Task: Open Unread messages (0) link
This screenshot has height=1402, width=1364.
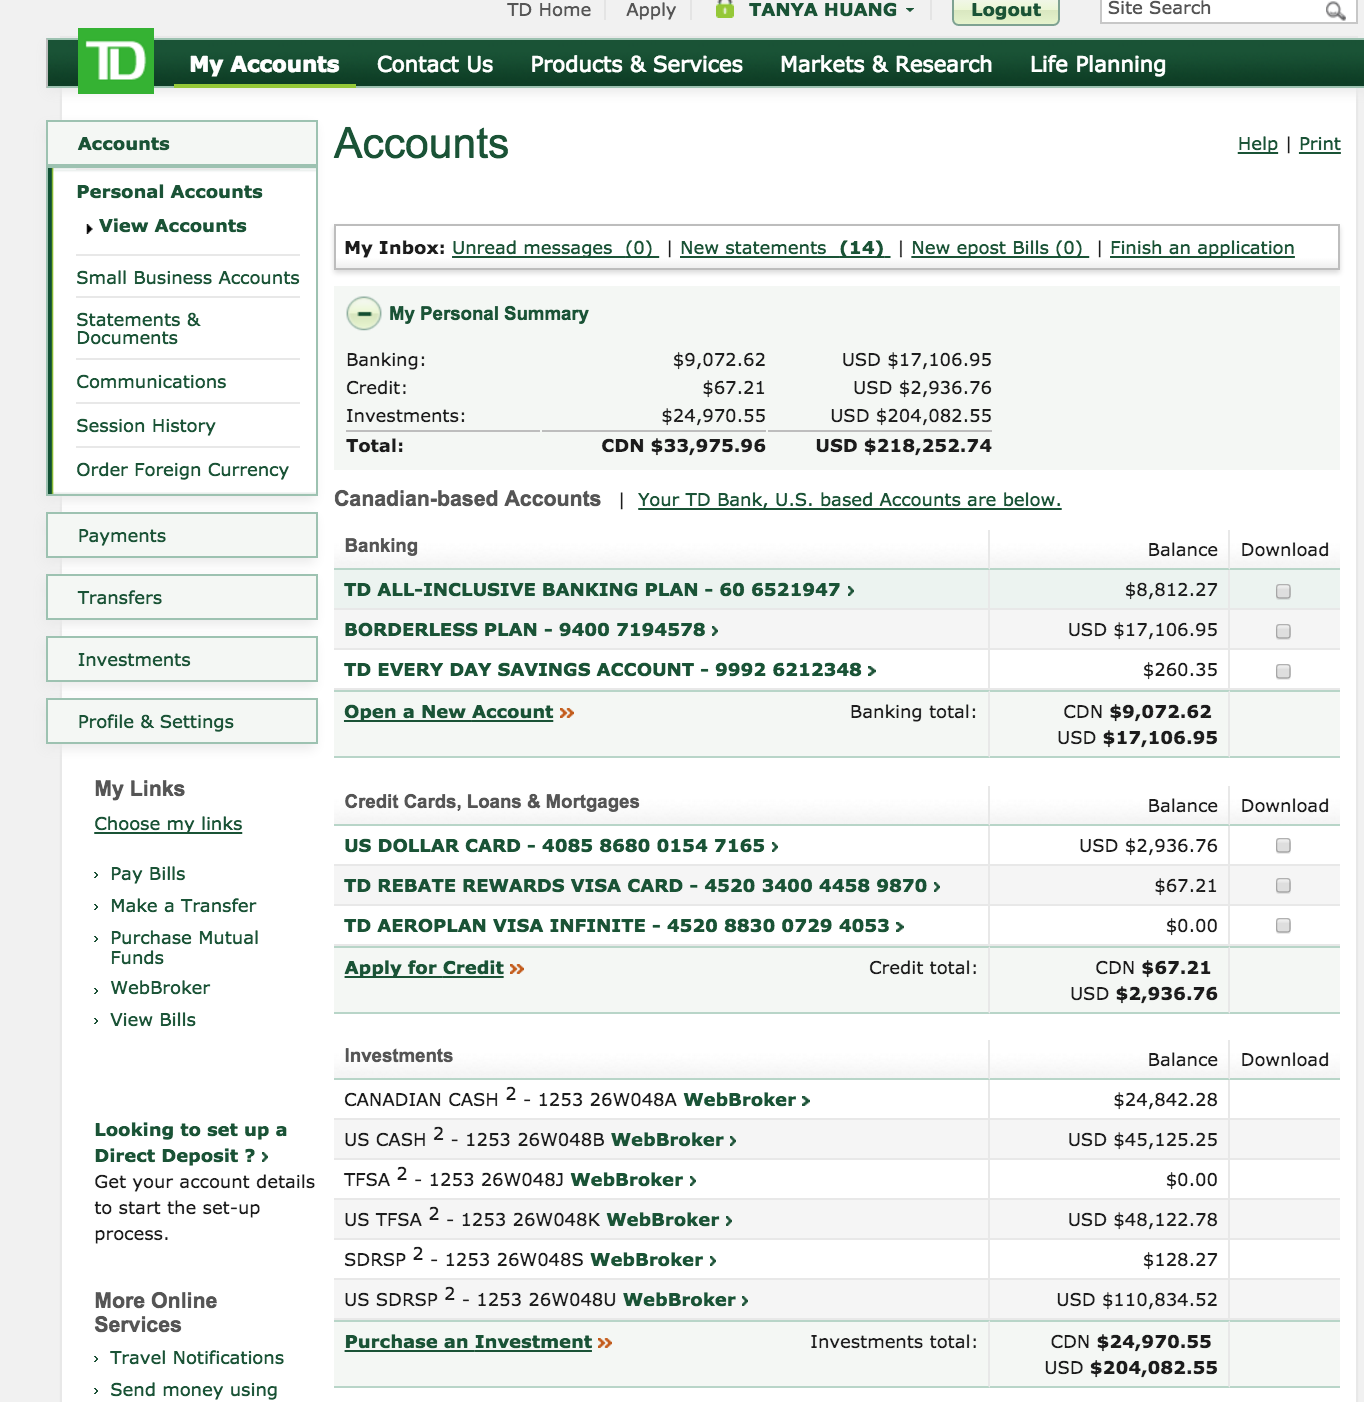Action: 554,248
